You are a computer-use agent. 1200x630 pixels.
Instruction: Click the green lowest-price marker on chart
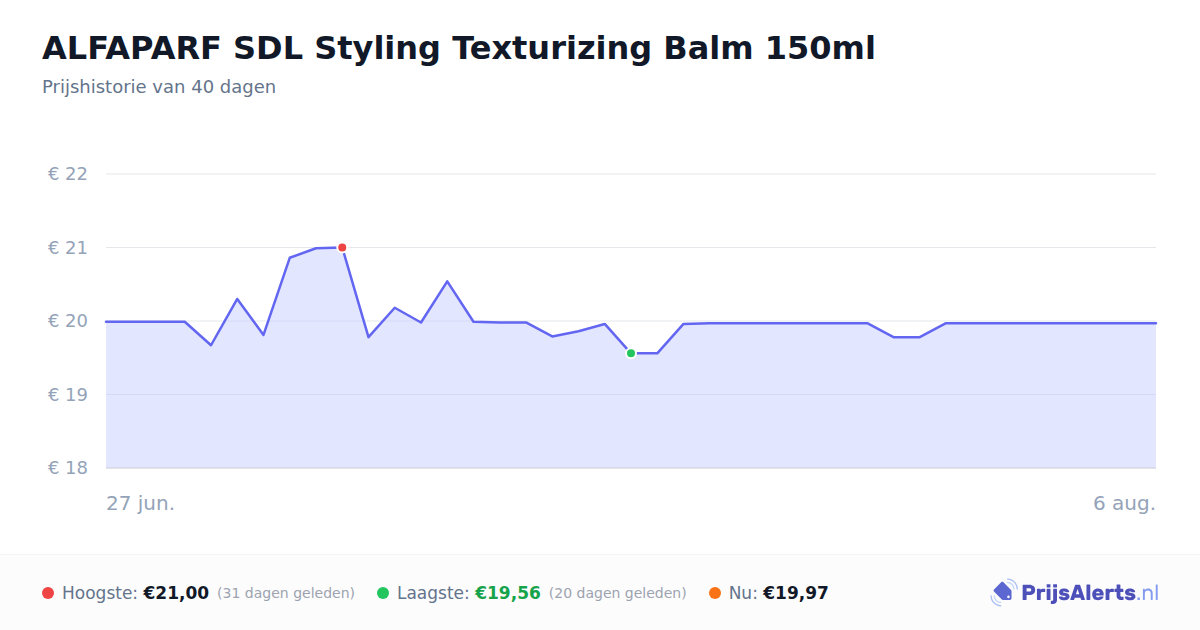click(x=631, y=353)
